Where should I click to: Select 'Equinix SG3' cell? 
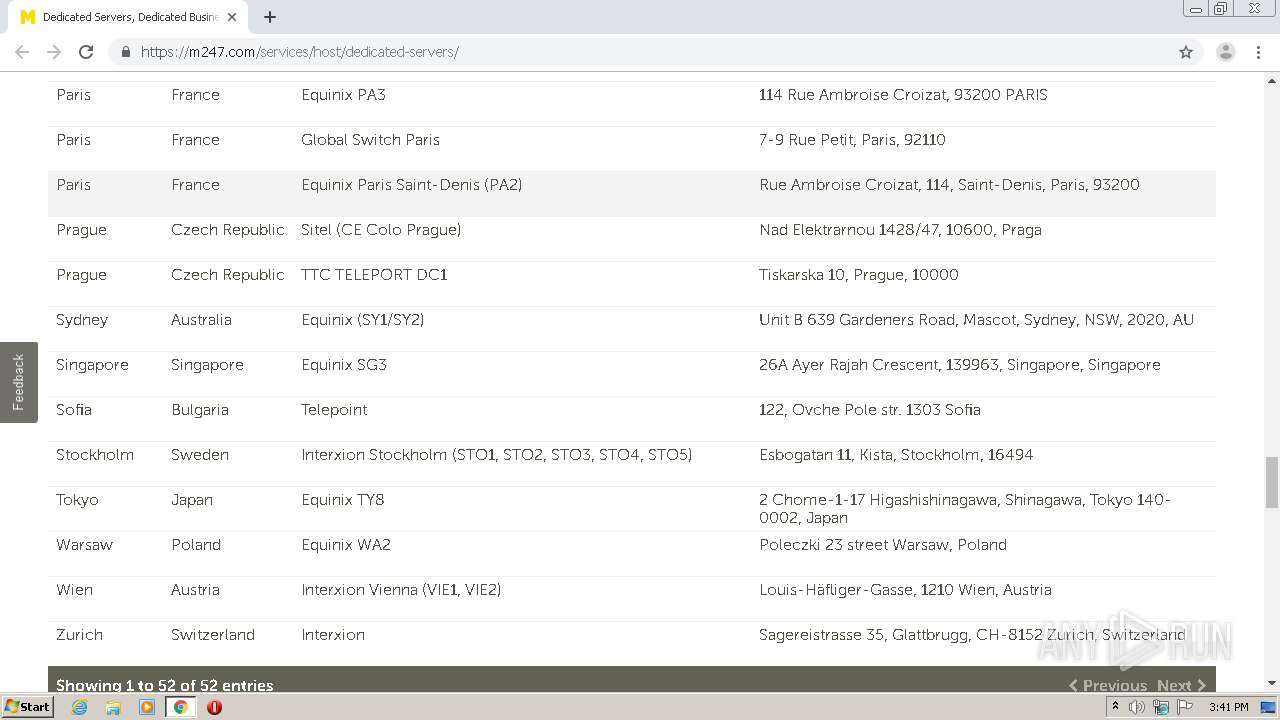pyautogui.click(x=343, y=365)
